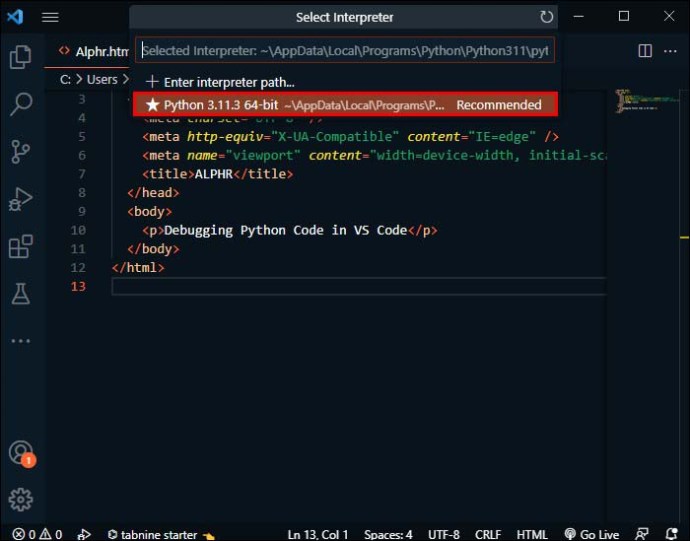Refresh the interpreter list
This screenshot has height=541, width=690.
pos(546,17)
